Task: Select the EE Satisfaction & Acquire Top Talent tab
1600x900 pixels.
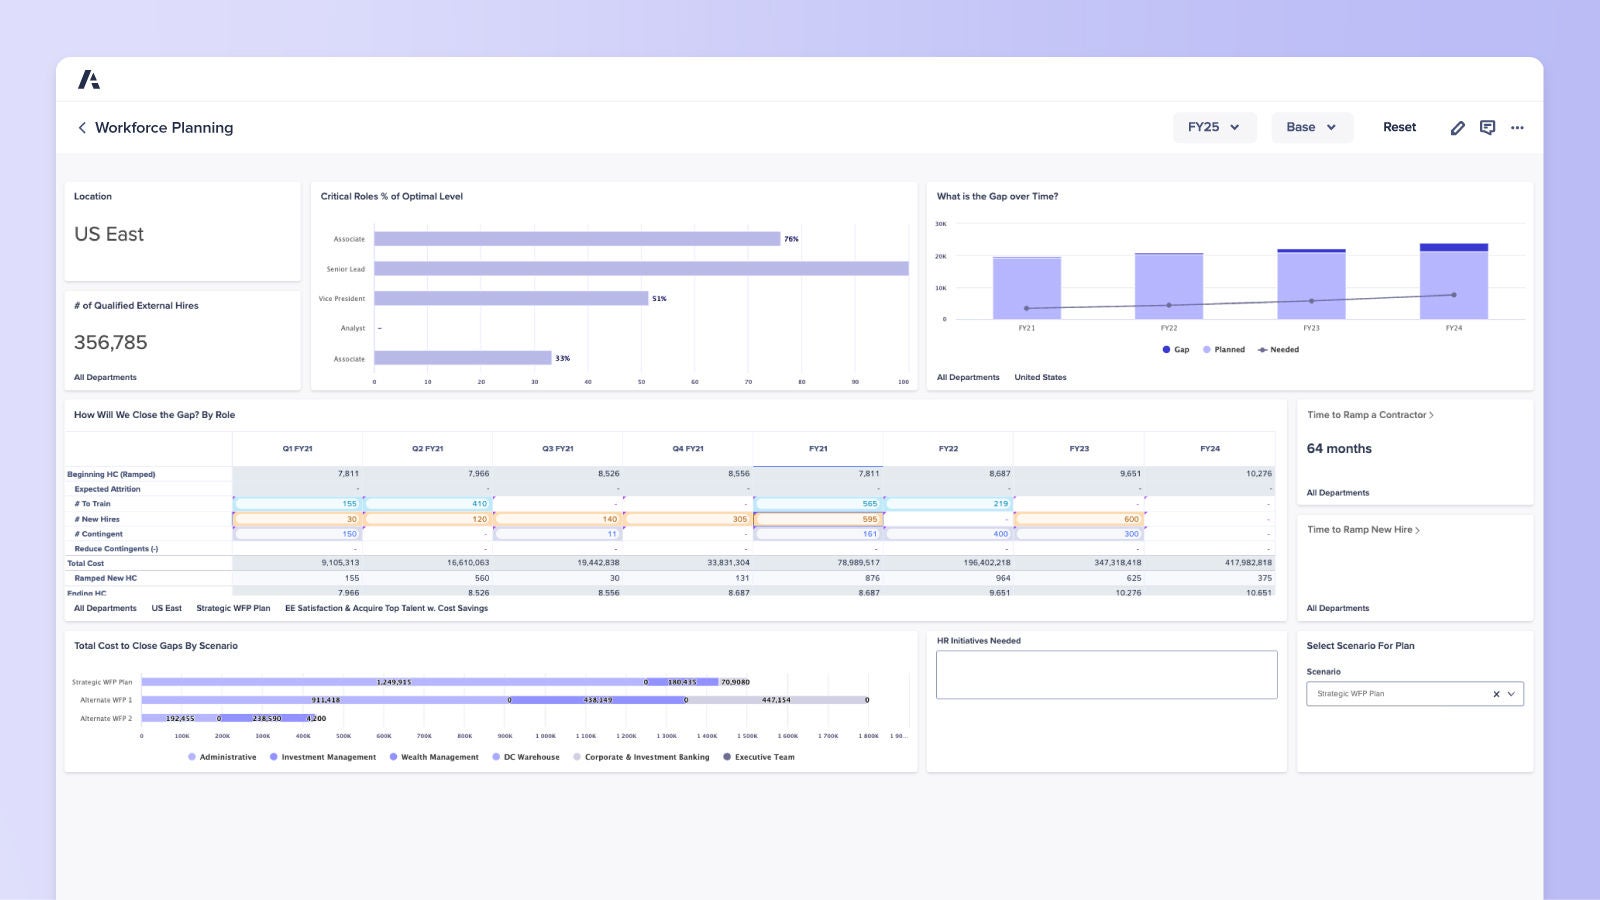Action: click(386, 607)
